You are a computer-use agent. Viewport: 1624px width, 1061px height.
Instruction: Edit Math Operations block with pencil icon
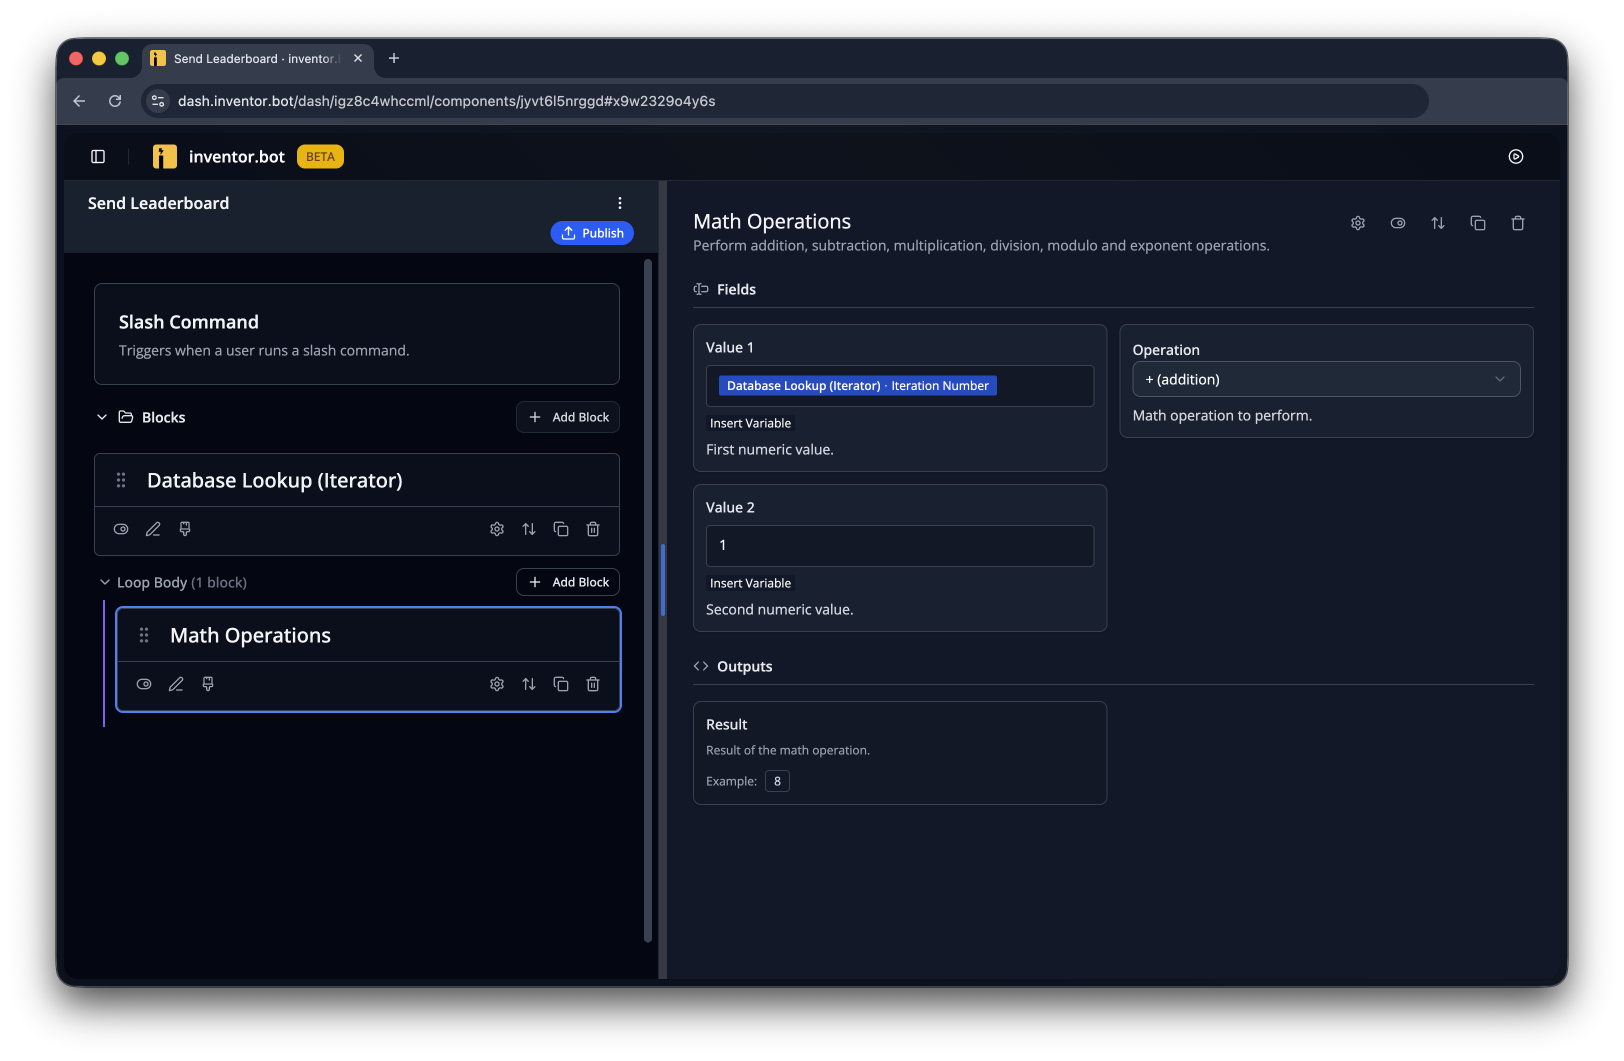point(176,684)
